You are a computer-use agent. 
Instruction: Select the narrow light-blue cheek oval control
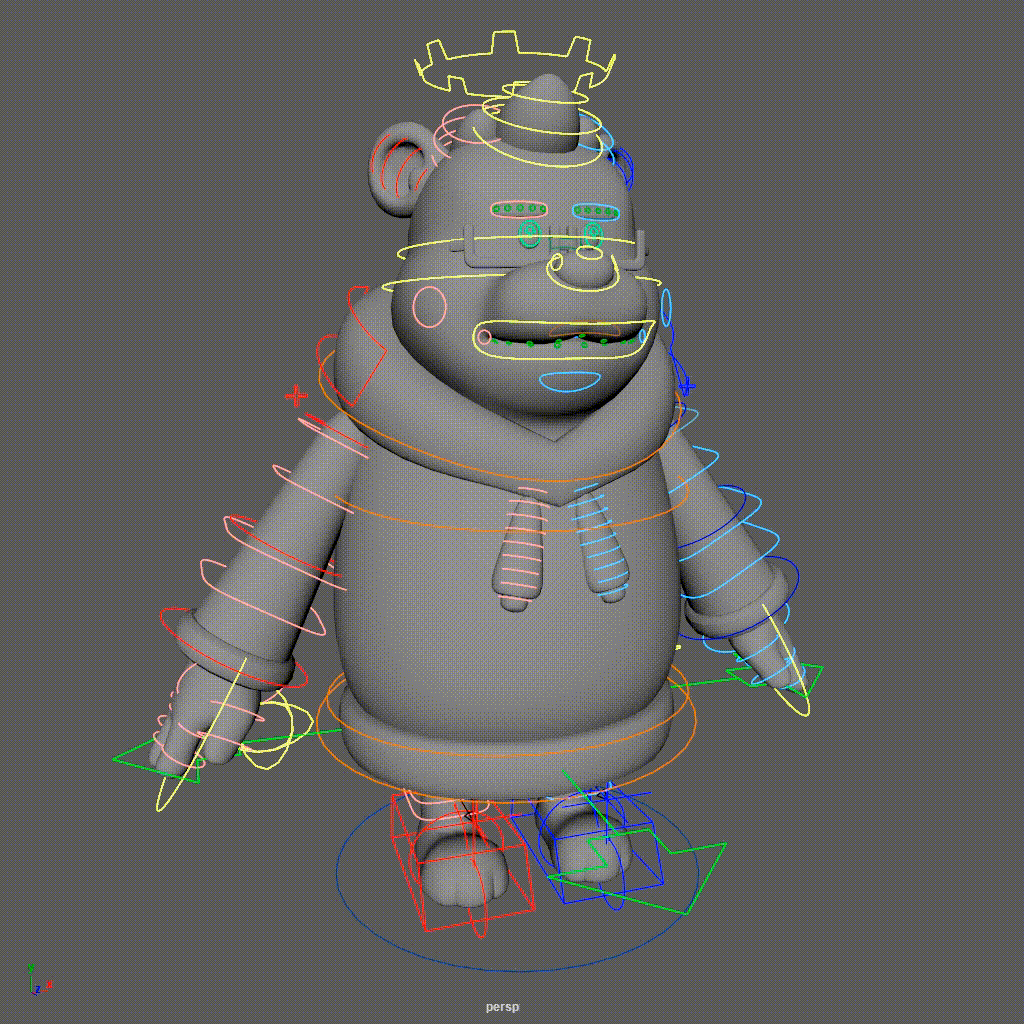coord(666,306)
